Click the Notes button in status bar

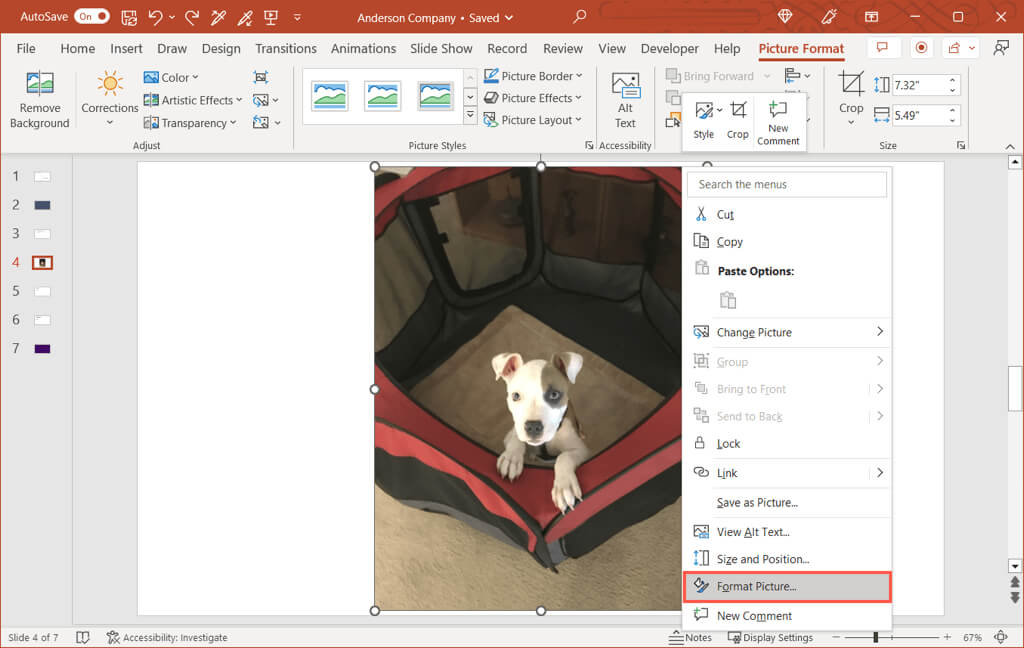tap(691, 637)
